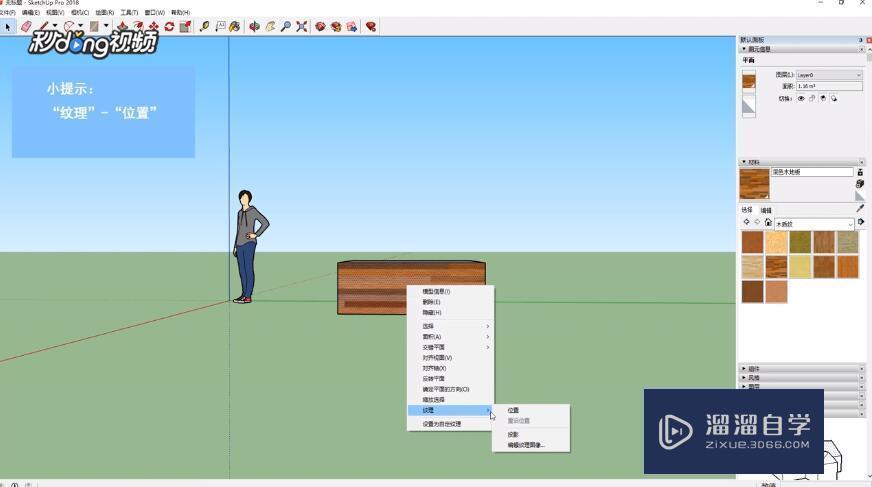Click the Zoom Extents tool
This screenshot has height=487, width=872.
pyautogui.click(x=301, y=27)
